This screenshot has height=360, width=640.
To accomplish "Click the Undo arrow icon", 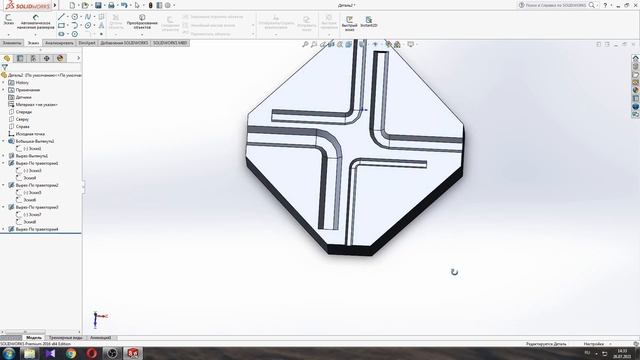I will (124, 5).
